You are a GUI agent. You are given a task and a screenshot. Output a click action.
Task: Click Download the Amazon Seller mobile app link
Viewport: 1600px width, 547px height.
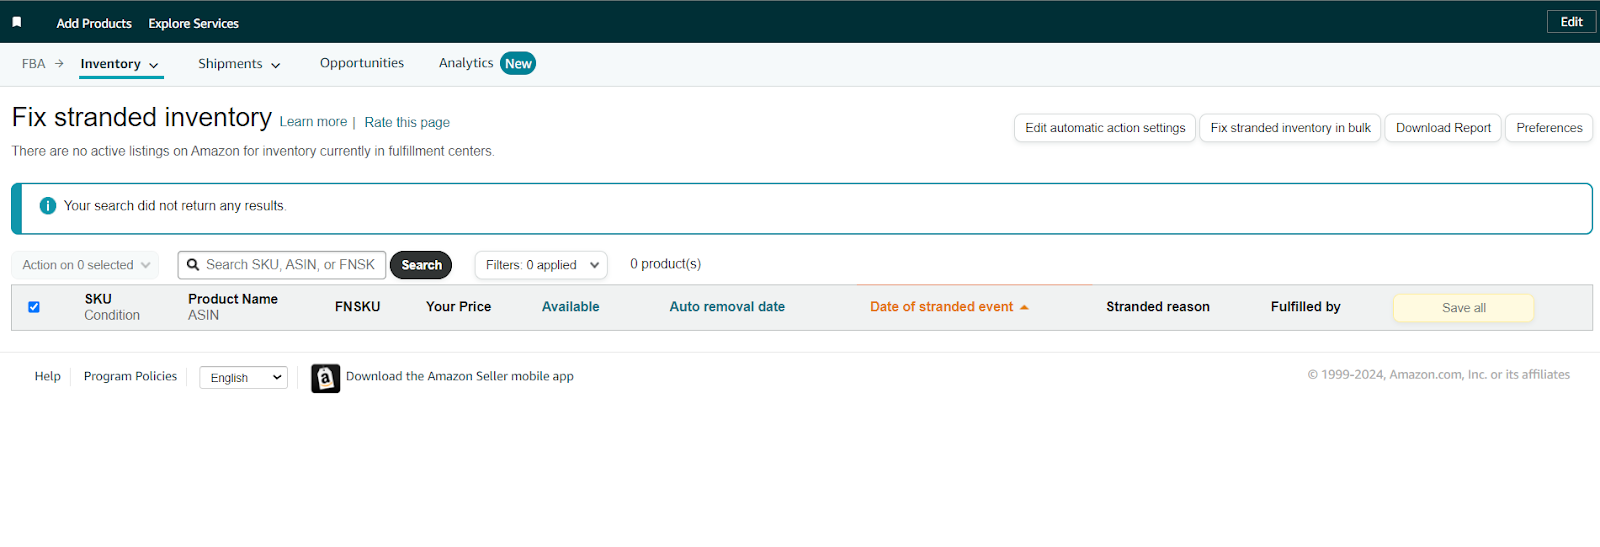point(460,376)
